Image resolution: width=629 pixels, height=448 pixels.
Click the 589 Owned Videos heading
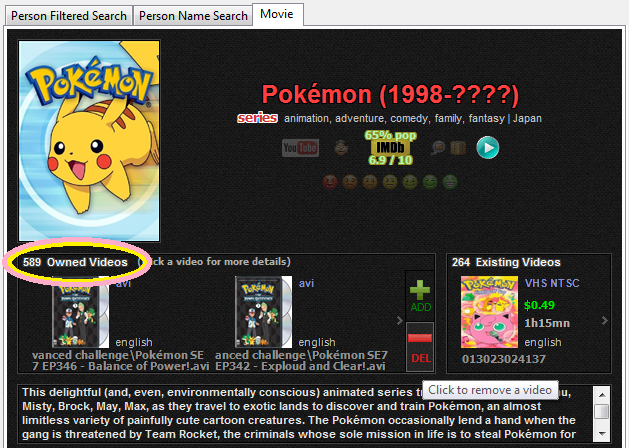point(75,262)
